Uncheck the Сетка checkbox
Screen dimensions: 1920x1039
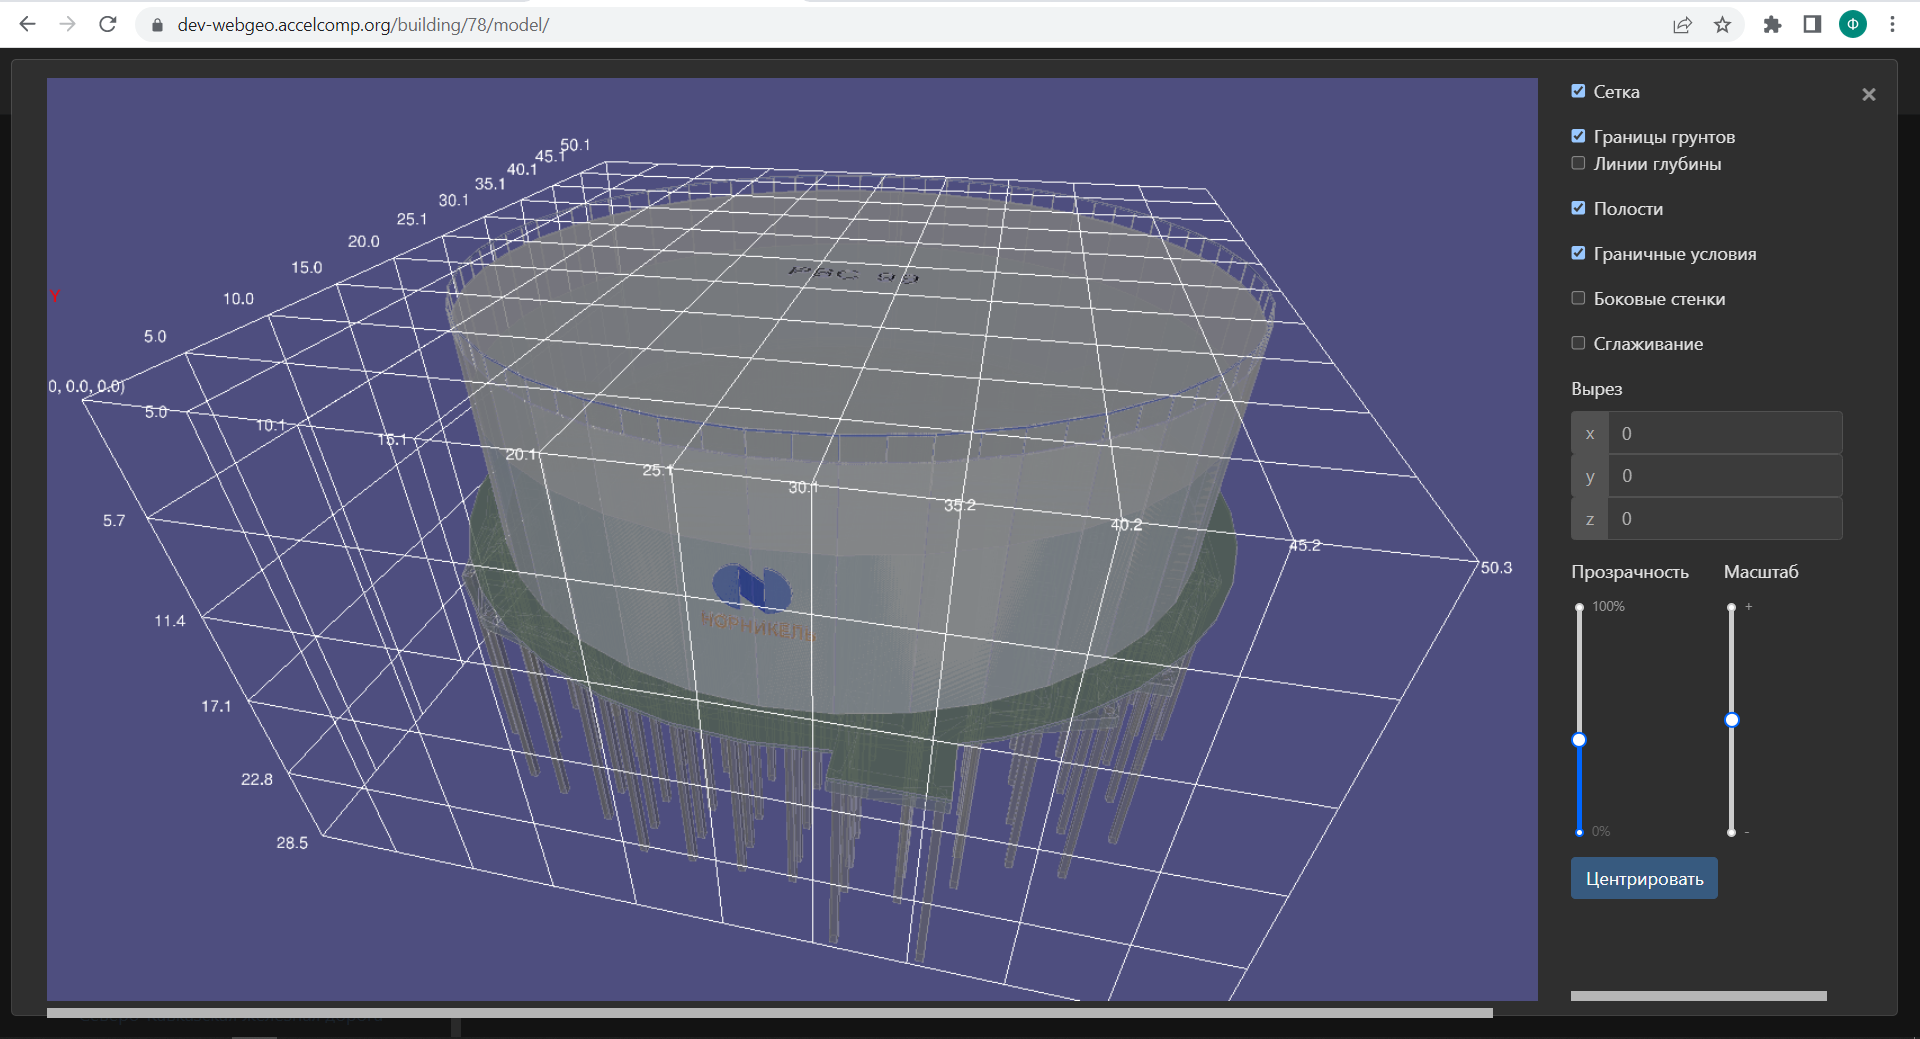(x=1578, y=91)
